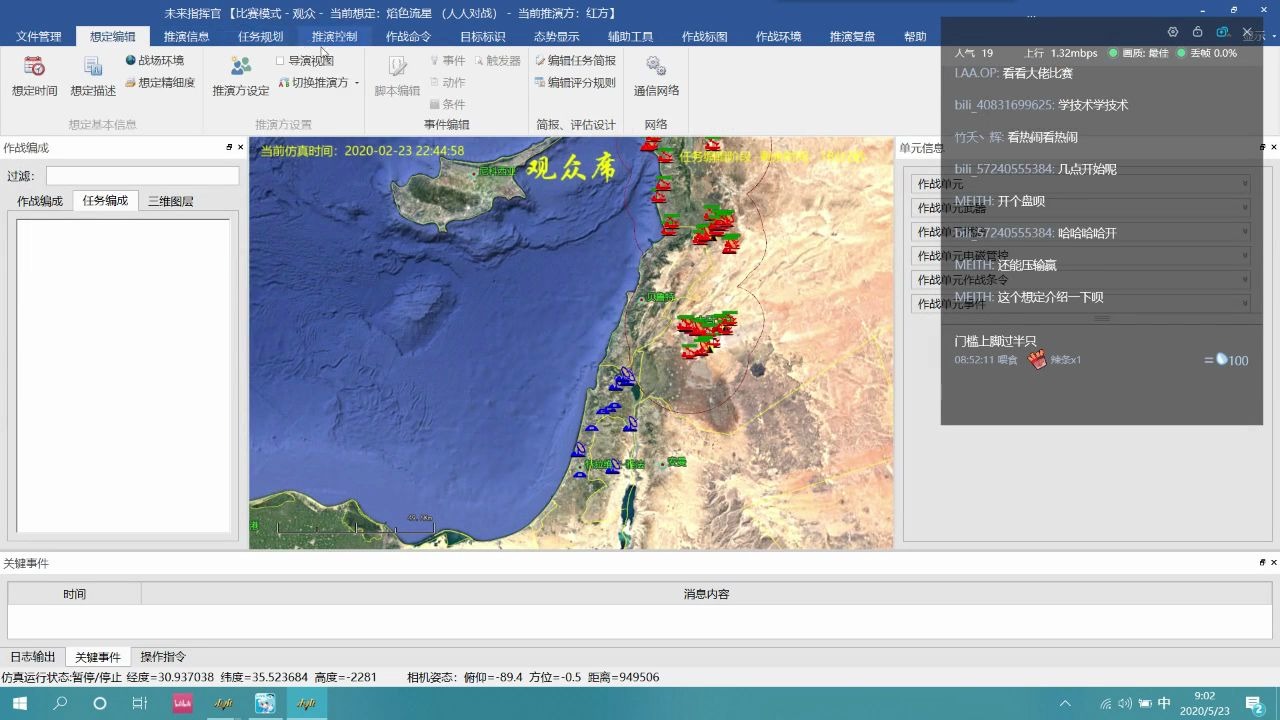Open 想定精细度 scenario granularity settings
The width and height of the screenshot is (1280, 720).
[x=159, y=83]
